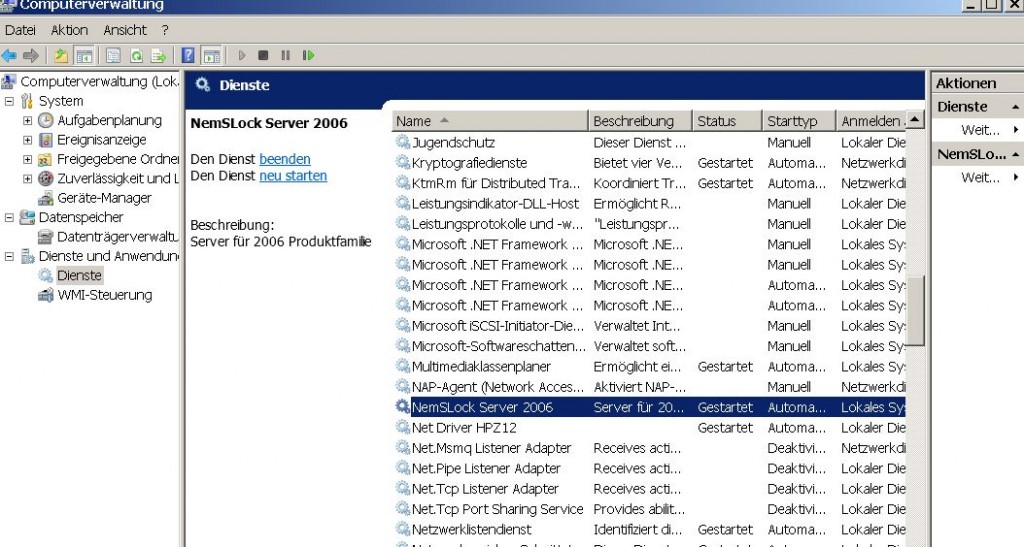Expand the Ereignisanzeige tree node

[x=27, y=140]
